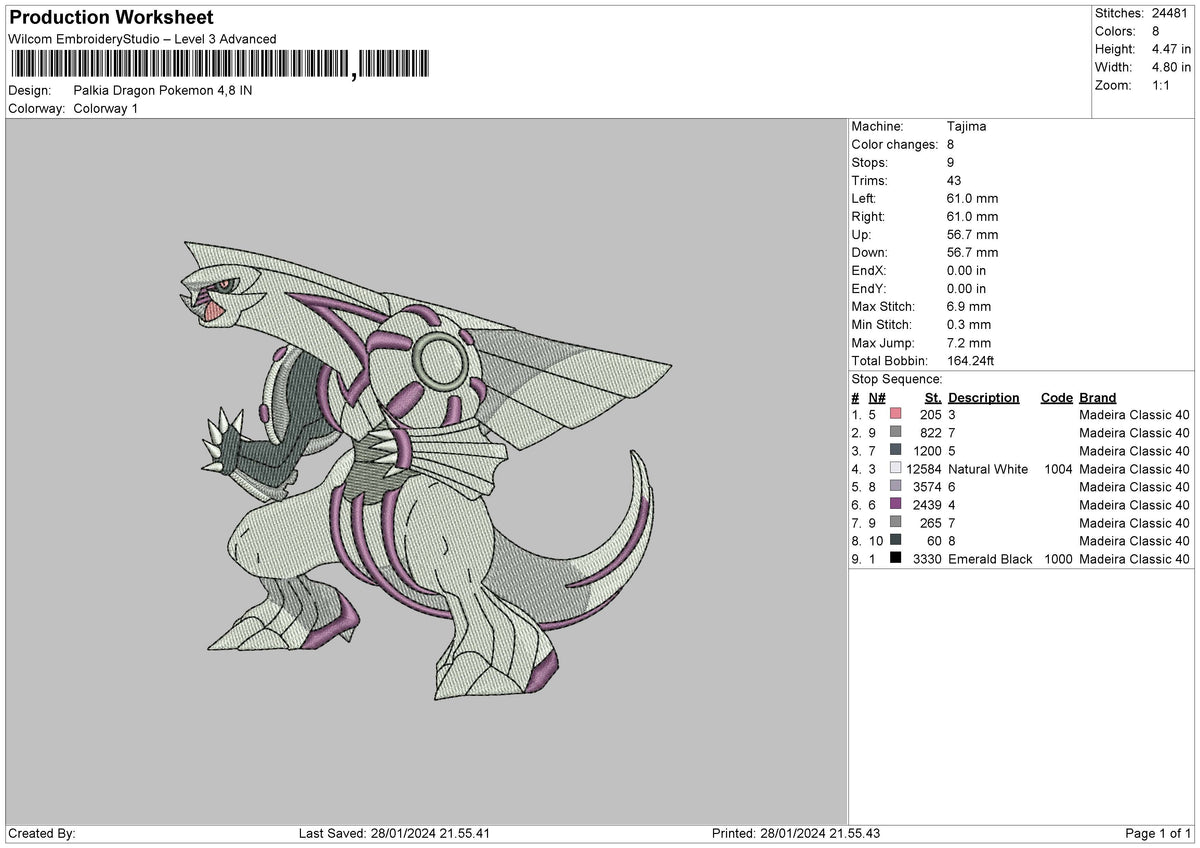1200x848 pixels.
Task: Click design name Palkia Dragon Pokemon 4,8 IN
Action: (163, 90)
